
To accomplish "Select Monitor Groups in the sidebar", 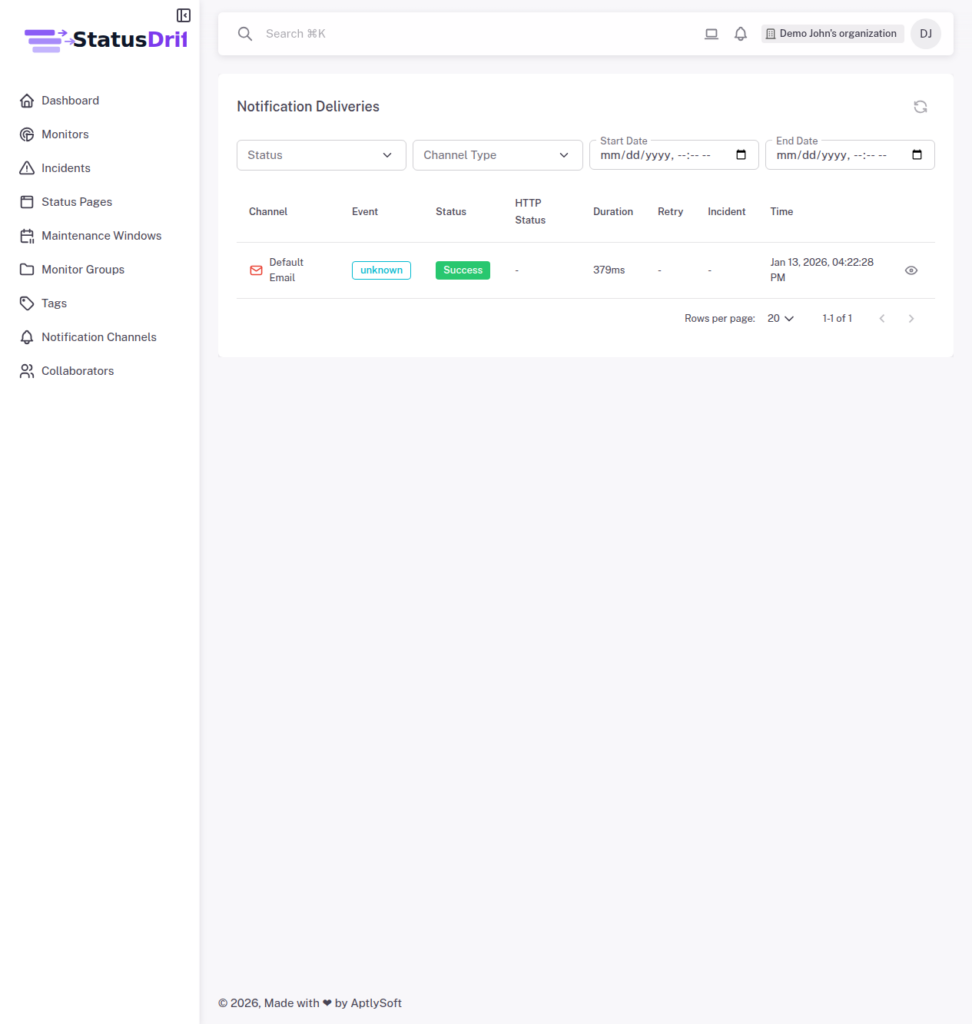I will coord(85,269).
